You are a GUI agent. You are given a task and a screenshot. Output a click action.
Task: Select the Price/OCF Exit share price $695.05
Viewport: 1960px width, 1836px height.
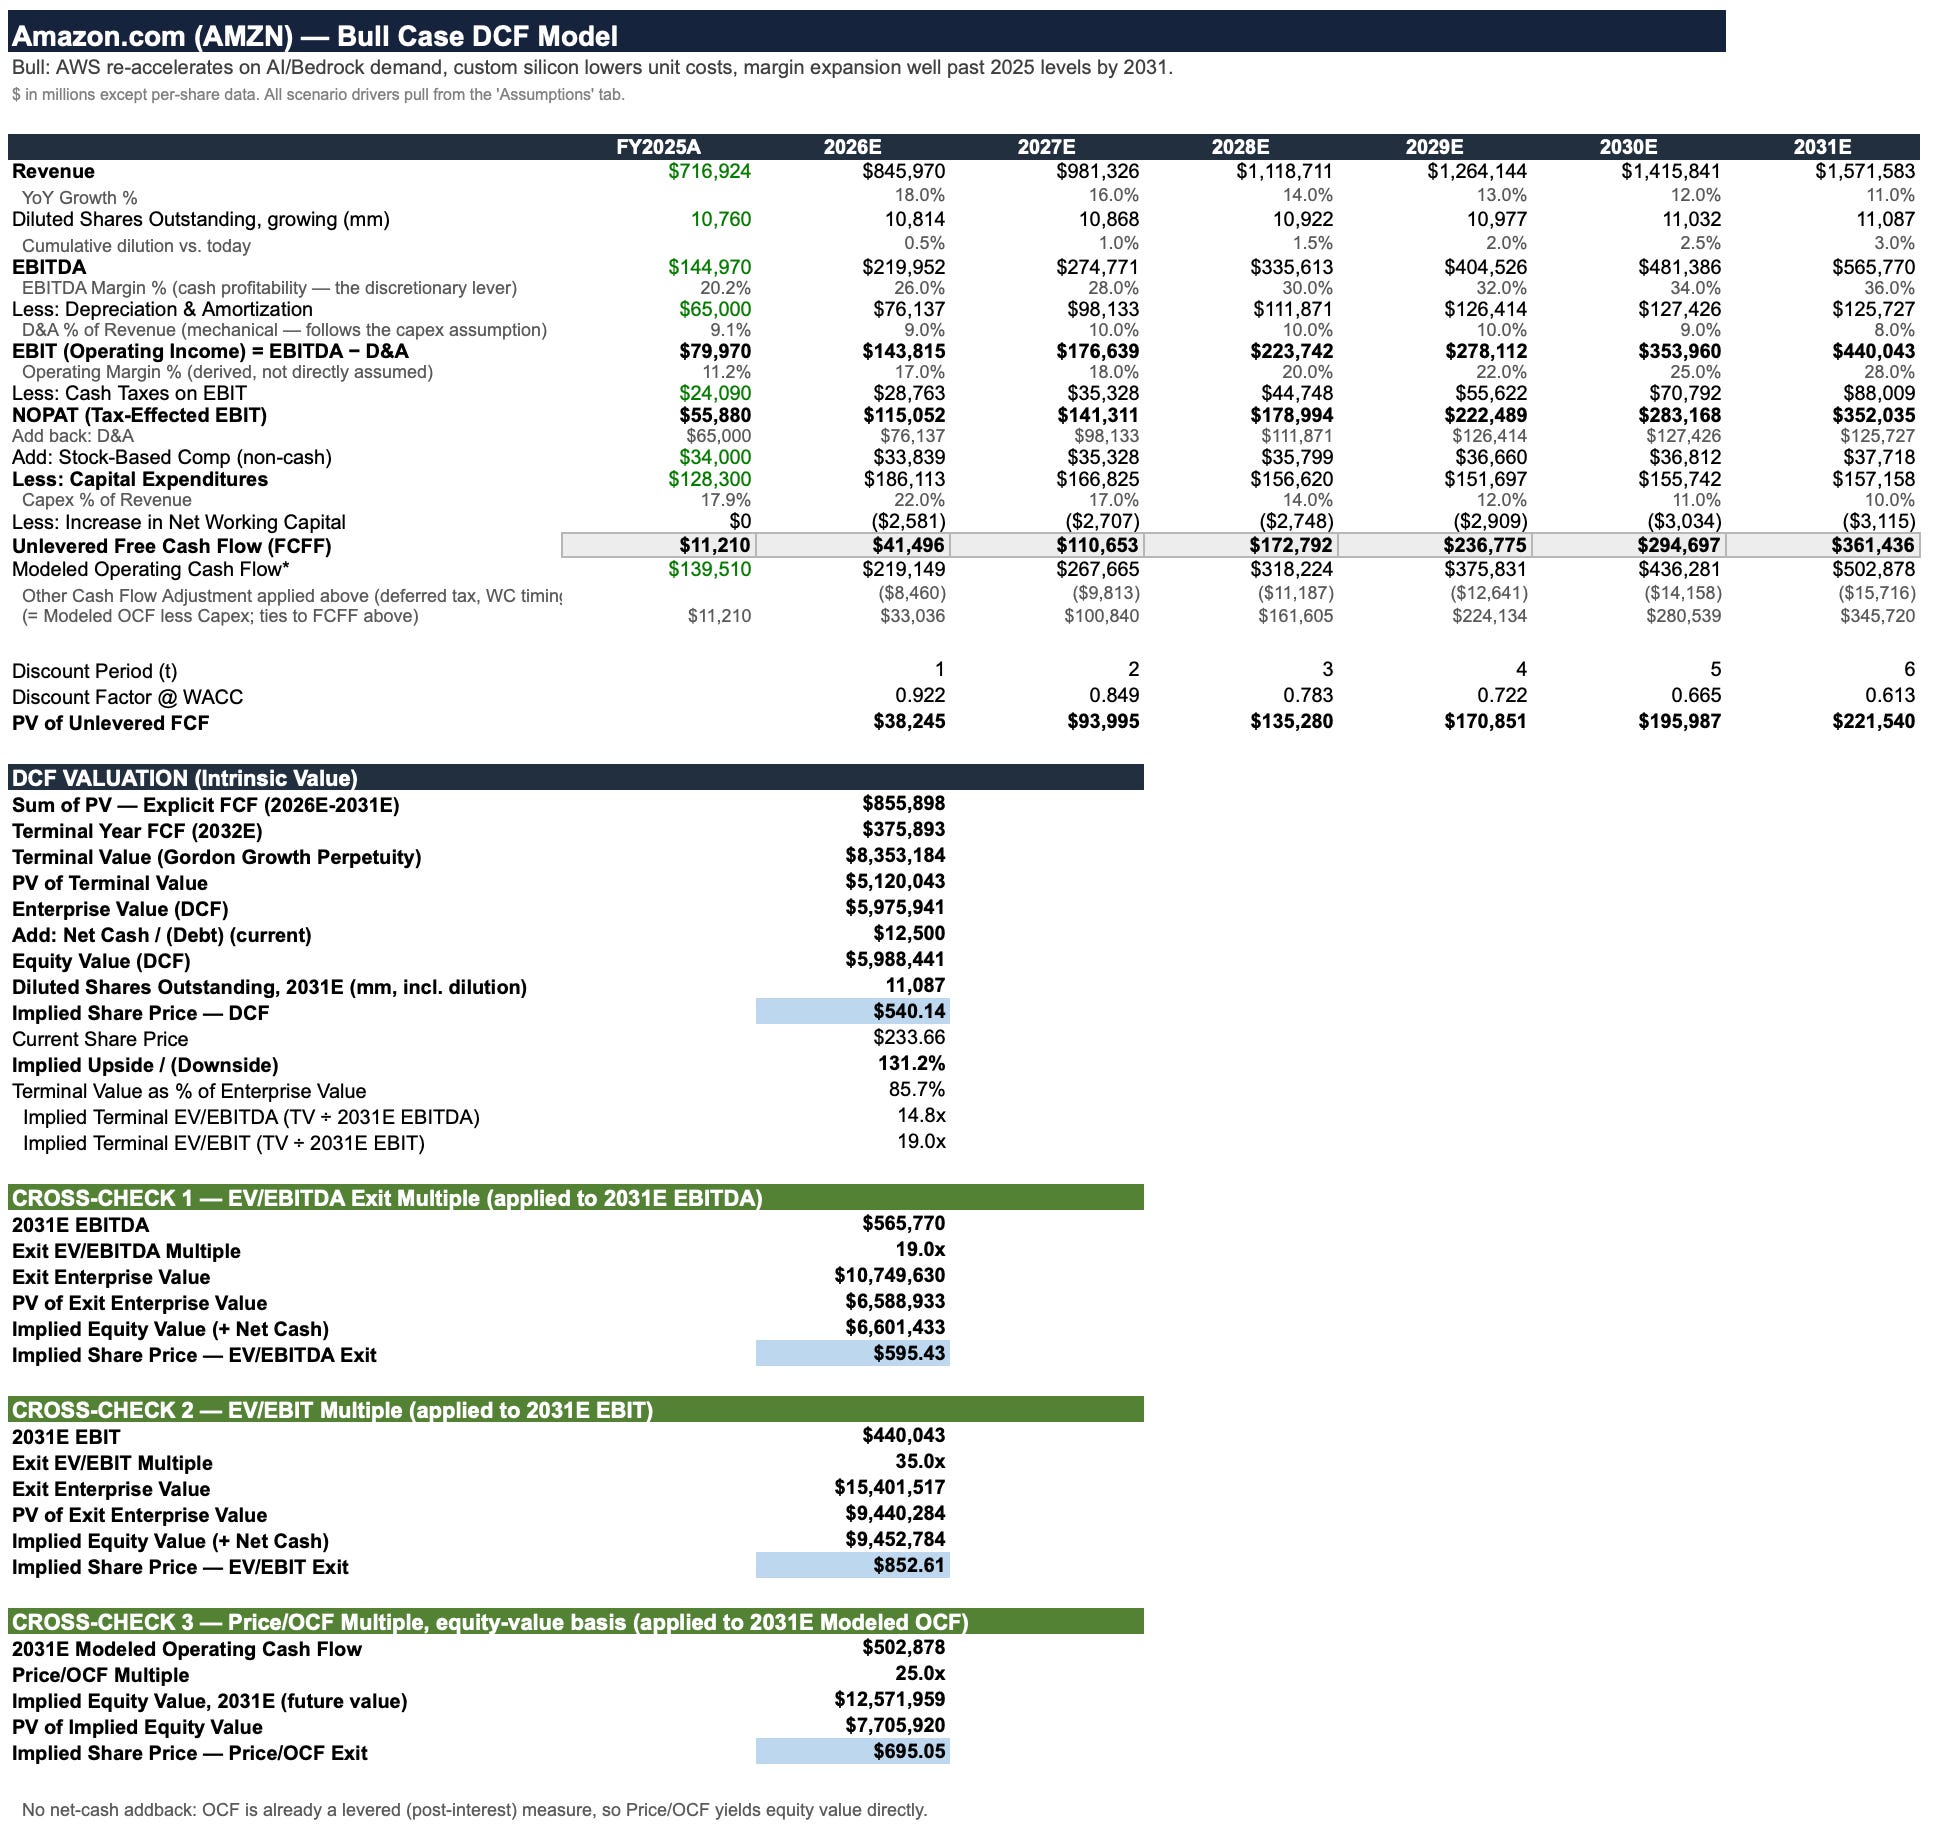point(852,1751)
